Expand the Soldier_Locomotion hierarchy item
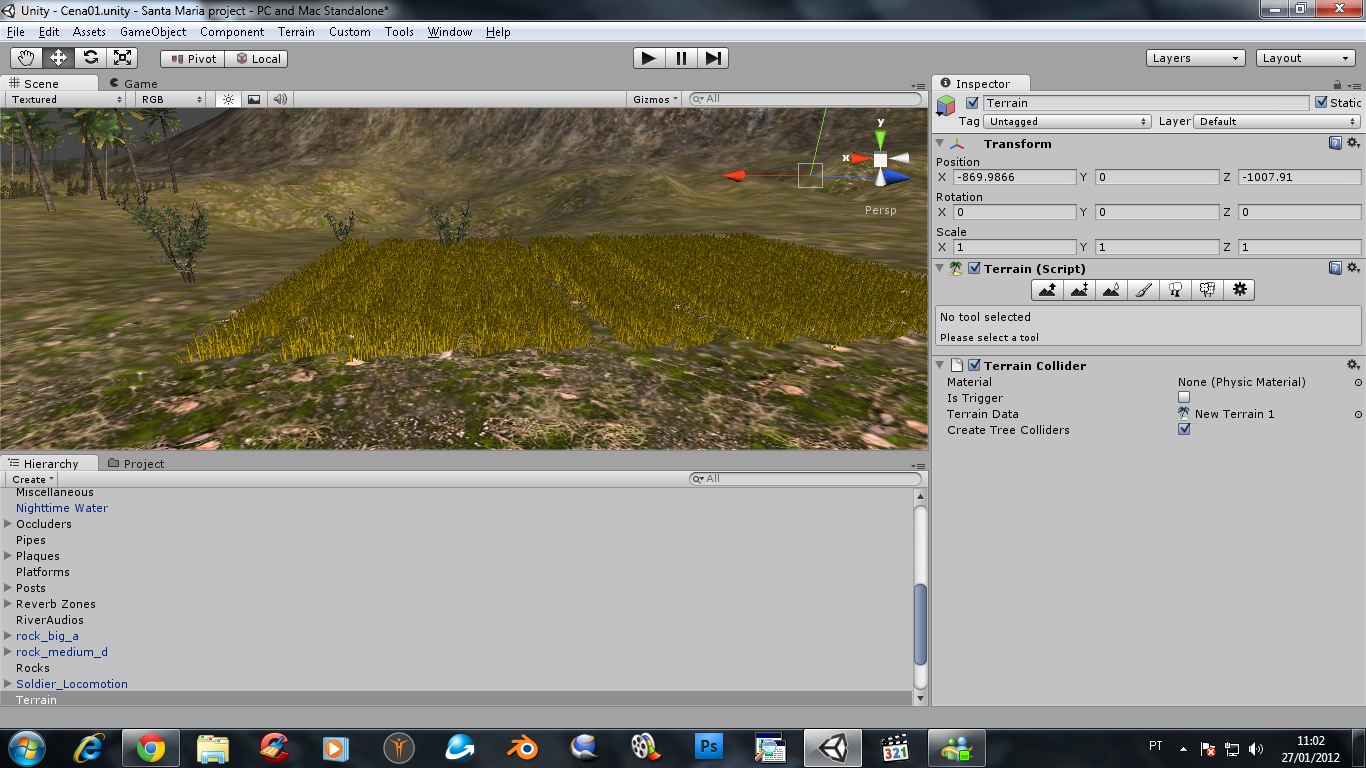Image resolution: width=1366 pixels, height=768 pixels. (x=8, y=684)
